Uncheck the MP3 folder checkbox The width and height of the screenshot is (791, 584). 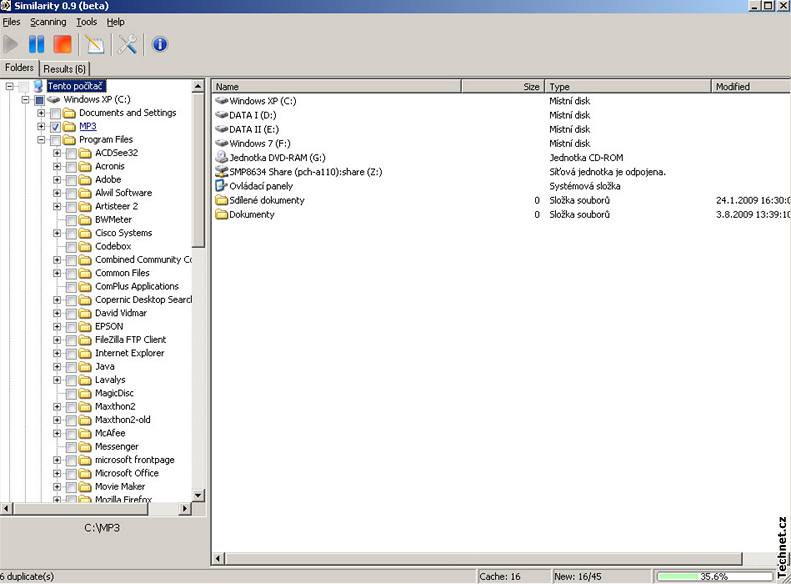(55, 127)
